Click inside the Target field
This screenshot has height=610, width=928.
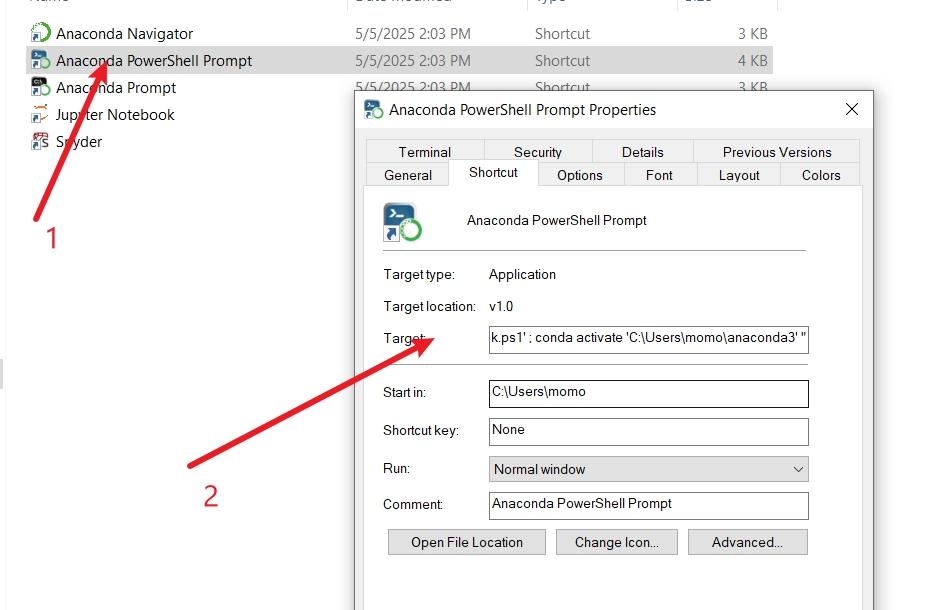[648, 340]
